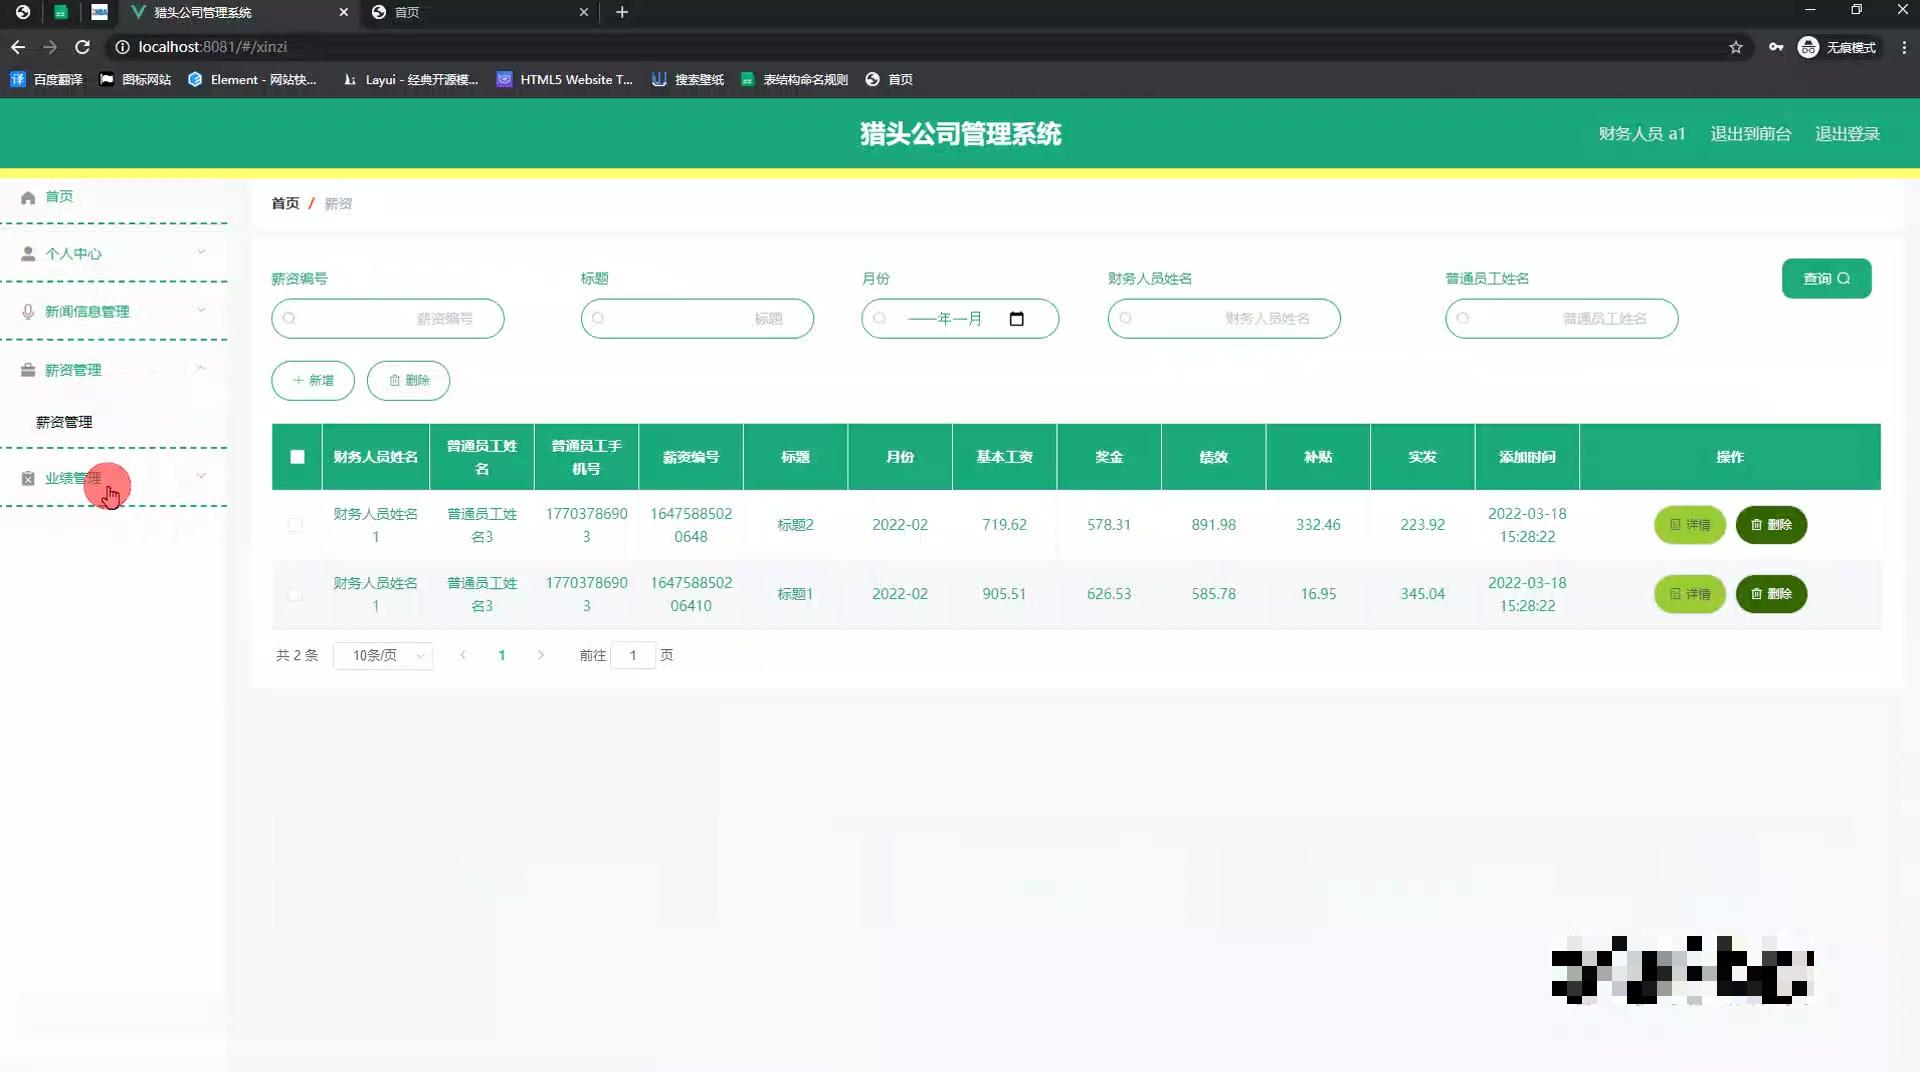Click the person icon for 个人中心
Screen dimensions: 1920x1072
pos(28,254)
